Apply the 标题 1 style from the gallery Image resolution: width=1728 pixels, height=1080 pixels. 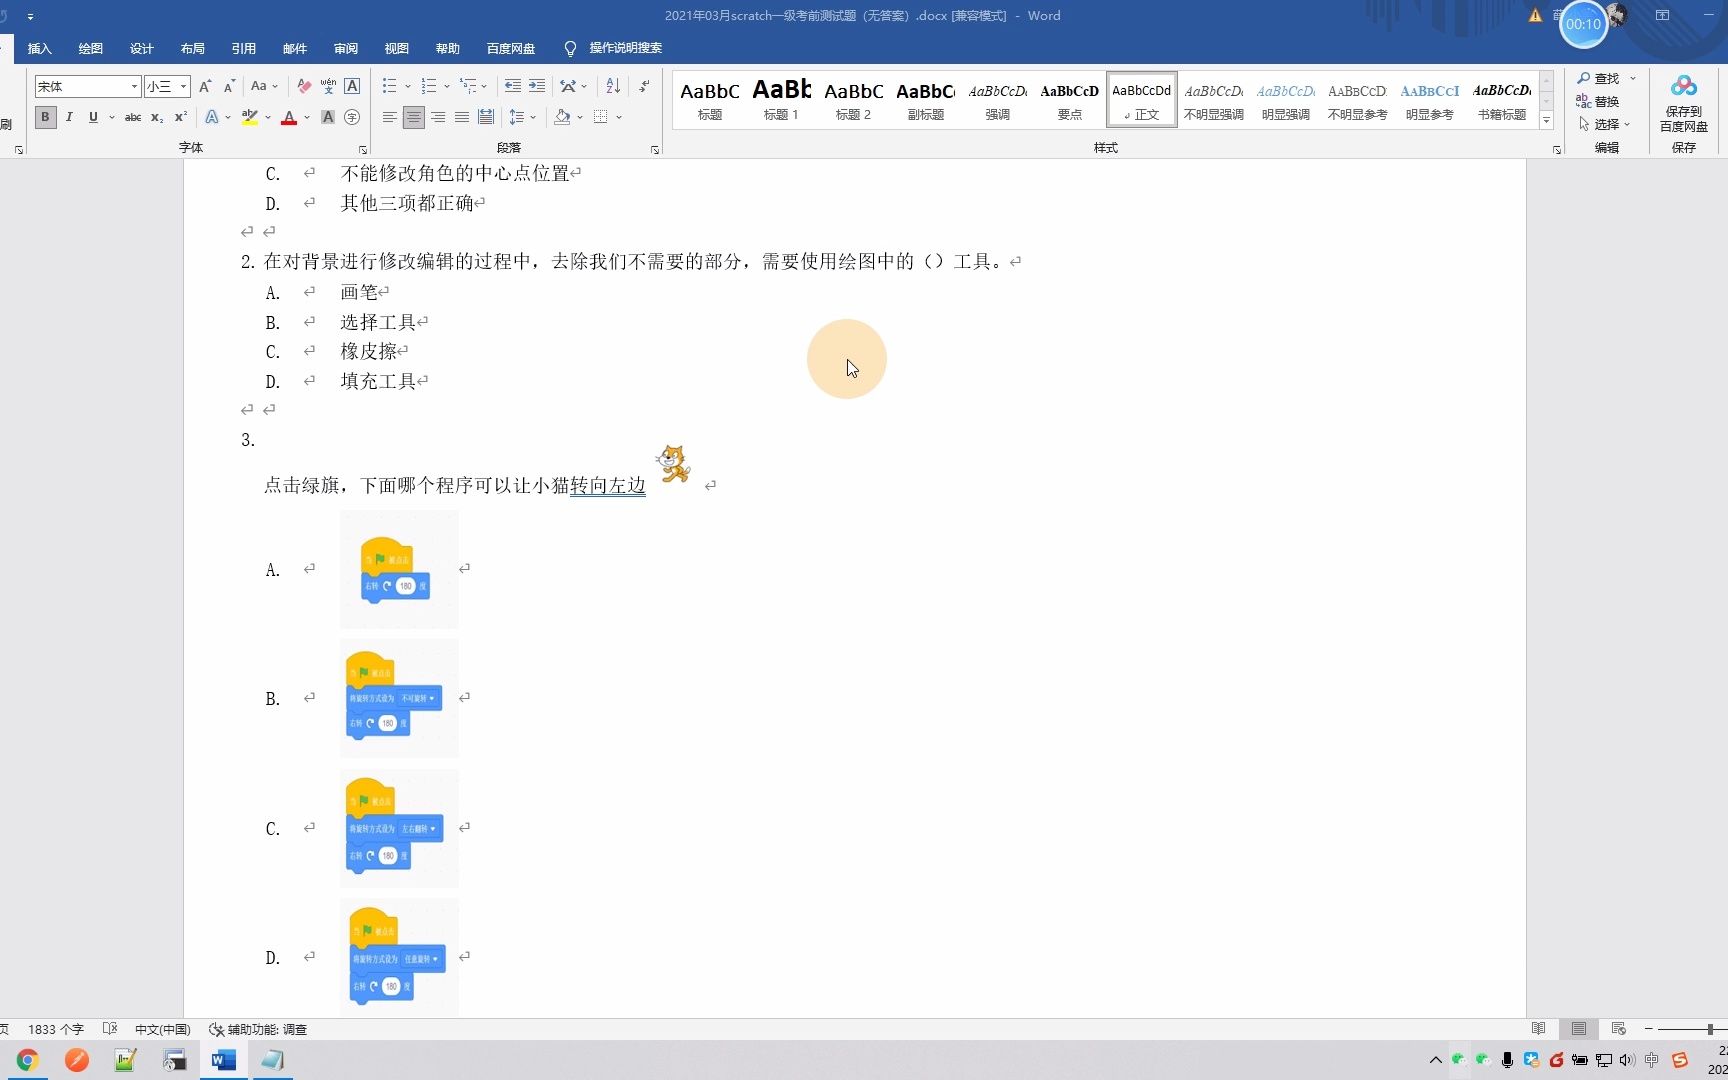pos(781,97)
